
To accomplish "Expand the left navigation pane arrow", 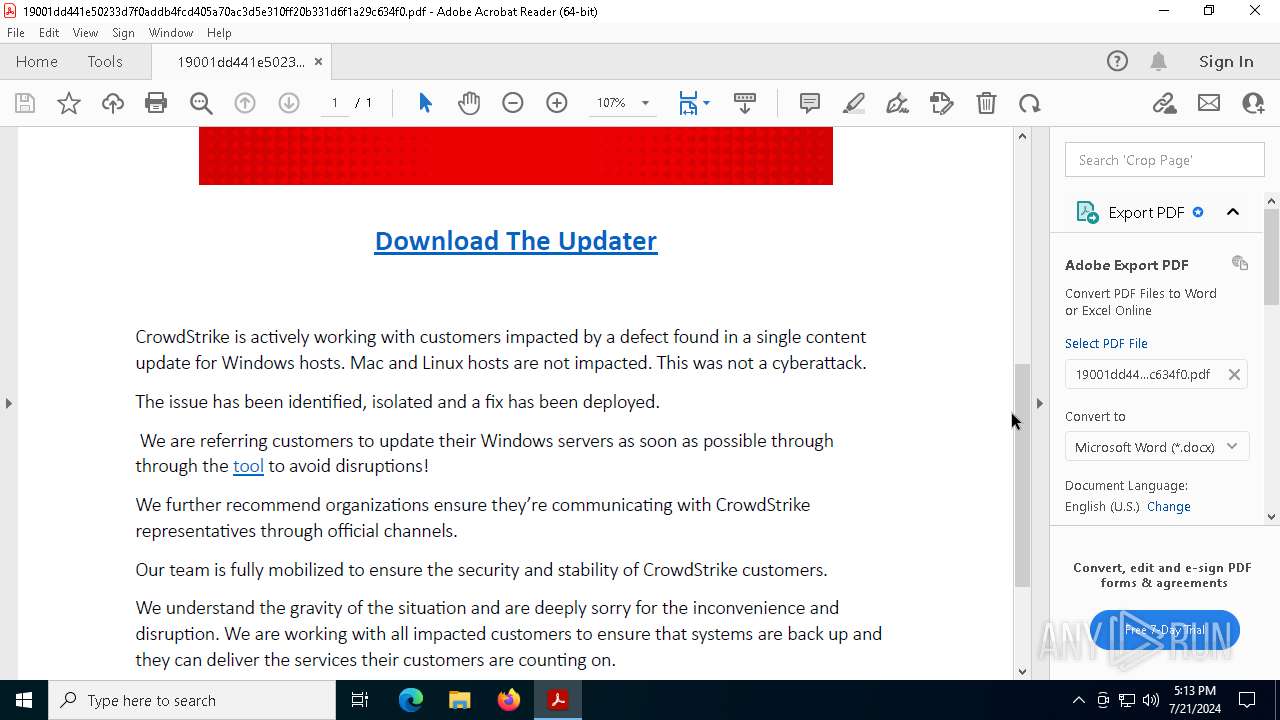I will [x=8, y=403].
